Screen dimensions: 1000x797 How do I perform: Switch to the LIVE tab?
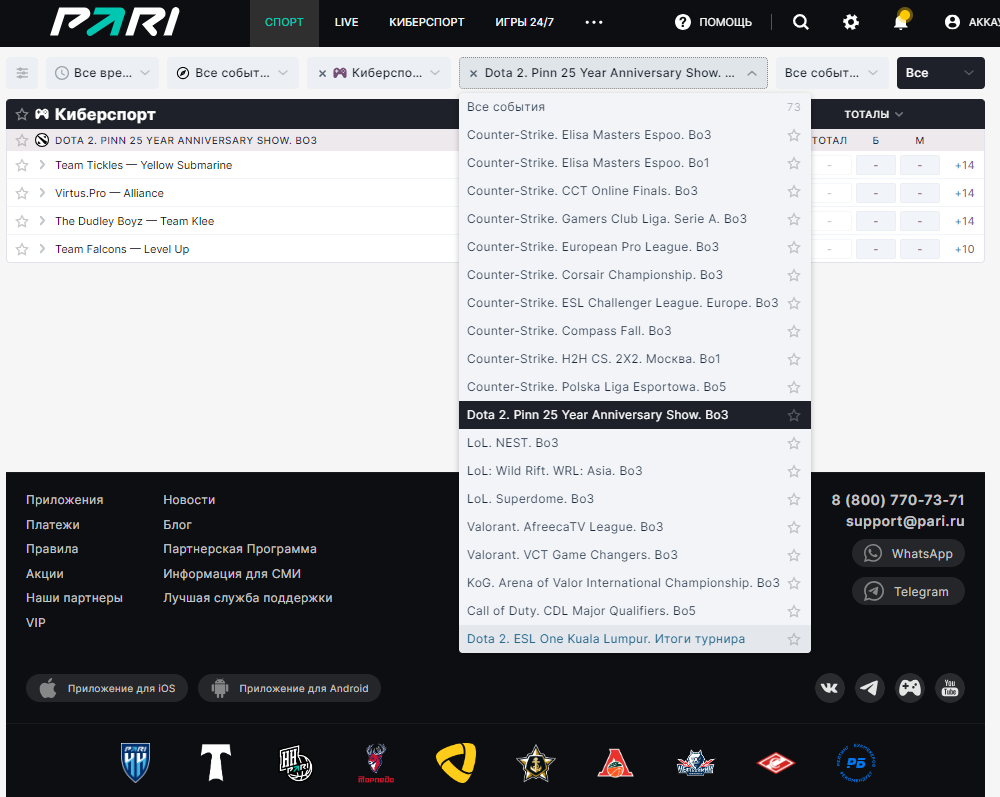[x=346, y=22]
